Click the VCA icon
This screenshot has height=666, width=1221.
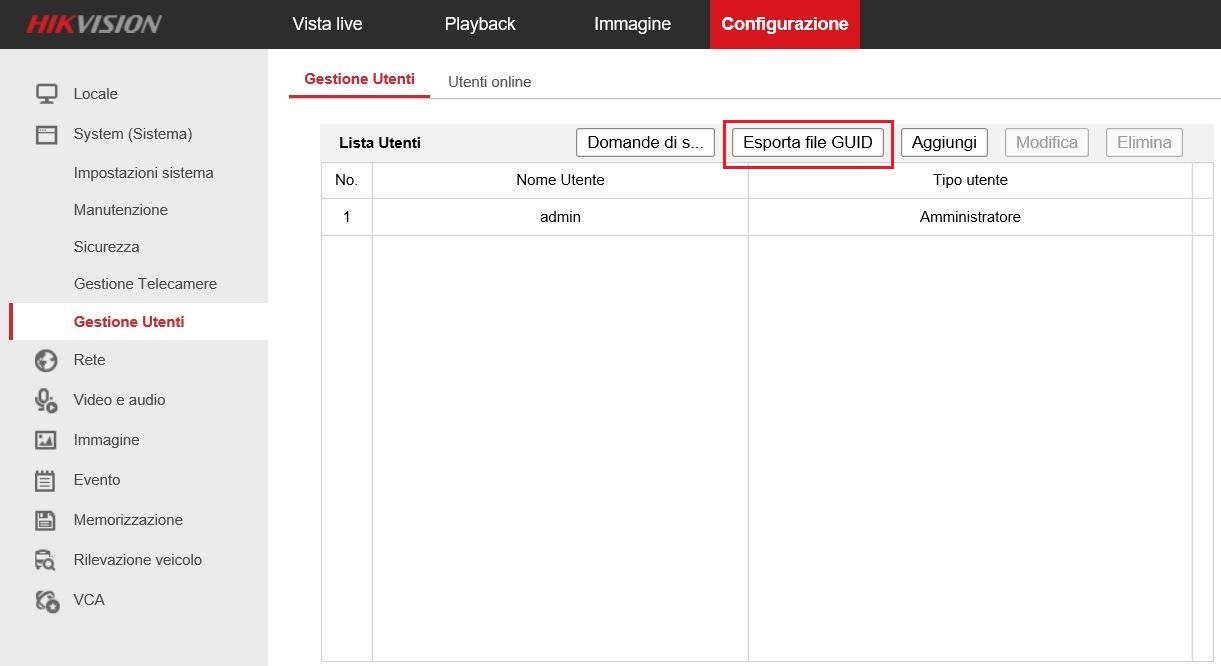point(46,600)
